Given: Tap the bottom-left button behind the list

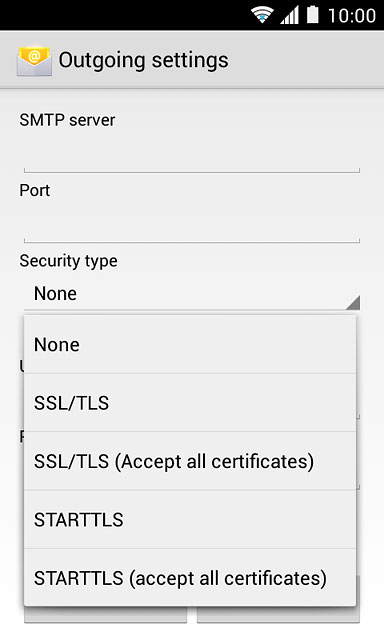Looking at the screenshot, I should pos(105,614).
